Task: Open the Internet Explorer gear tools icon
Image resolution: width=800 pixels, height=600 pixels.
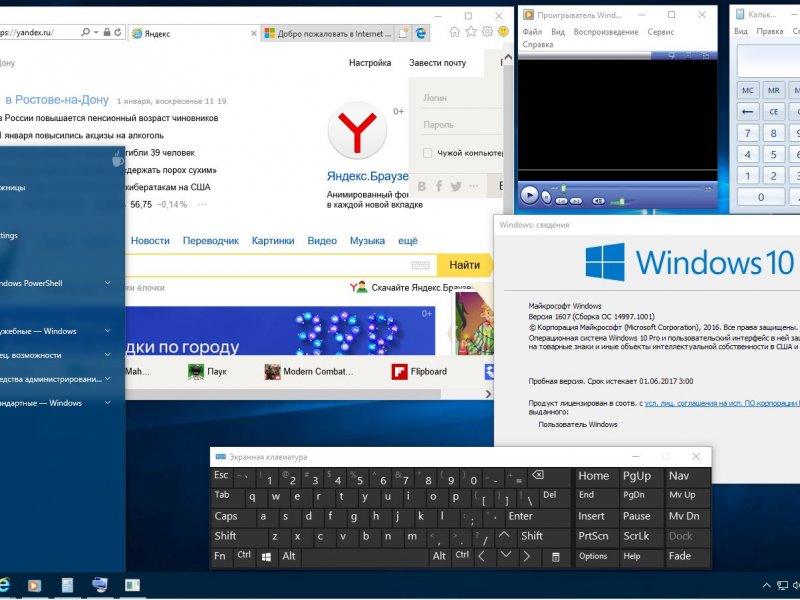Action: coord(487,32)
